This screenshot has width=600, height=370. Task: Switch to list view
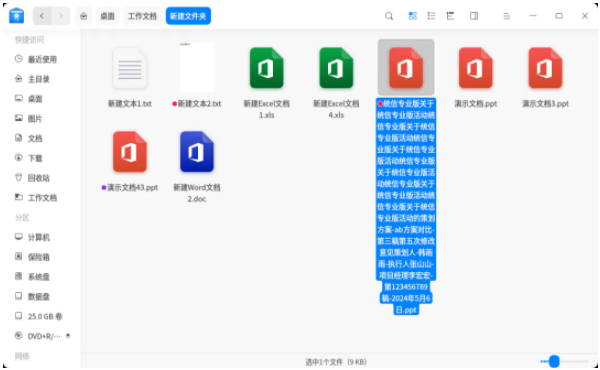point(431,16)
